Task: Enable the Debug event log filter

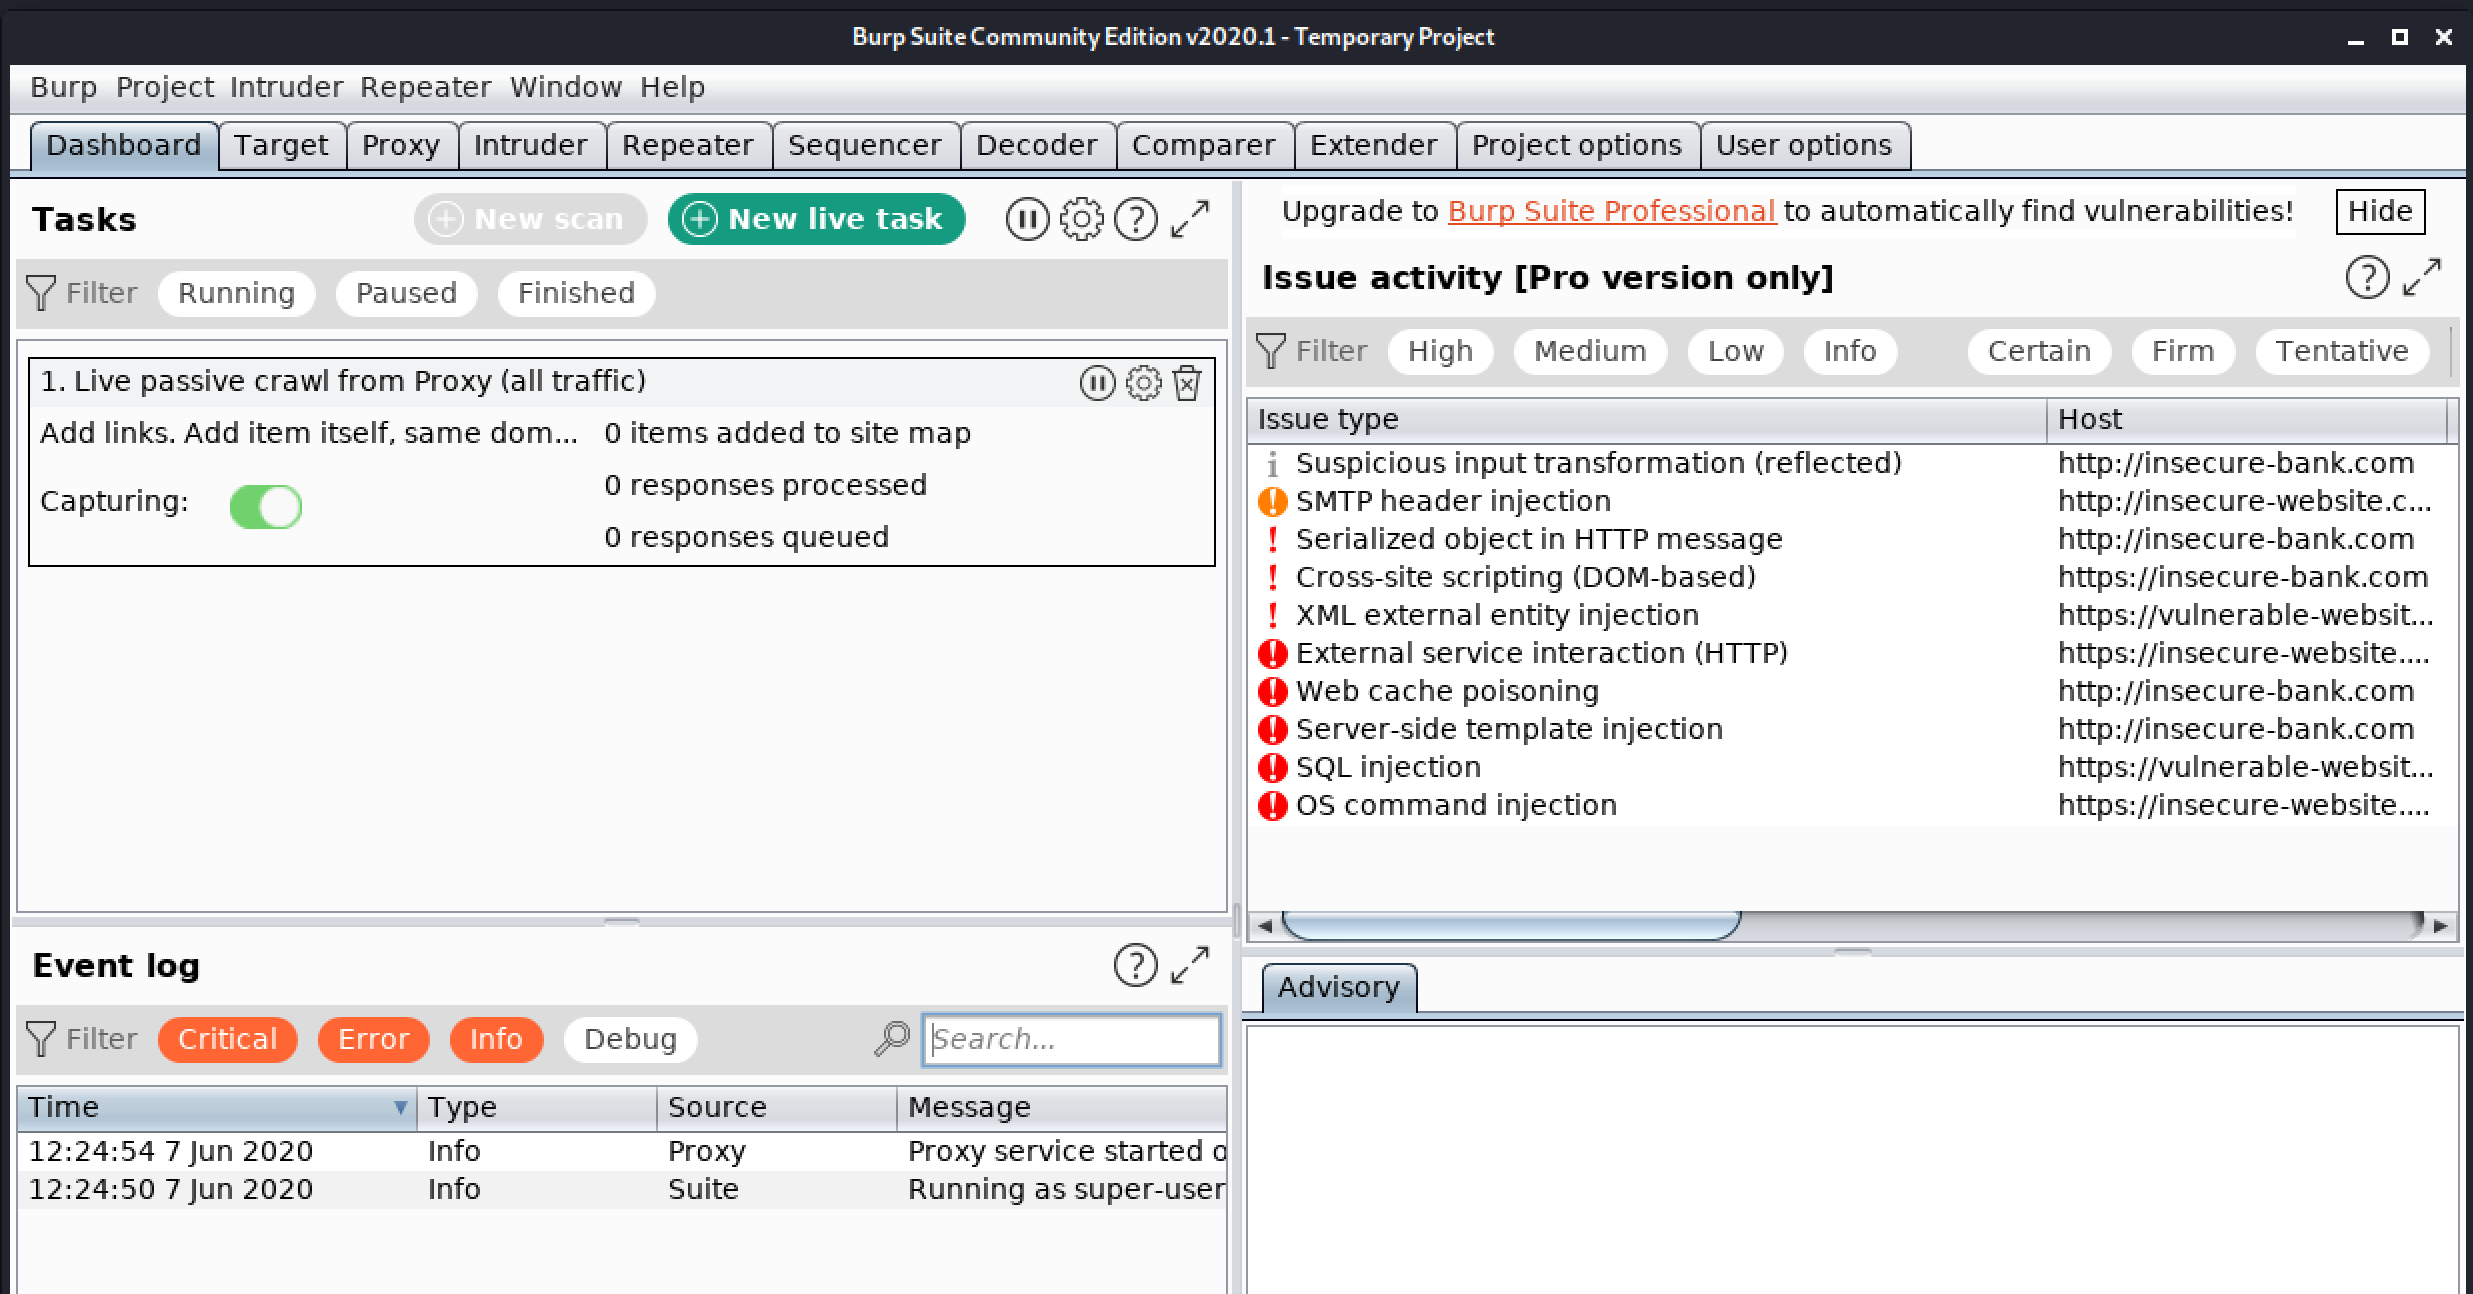Action: tap(630, 1039)
